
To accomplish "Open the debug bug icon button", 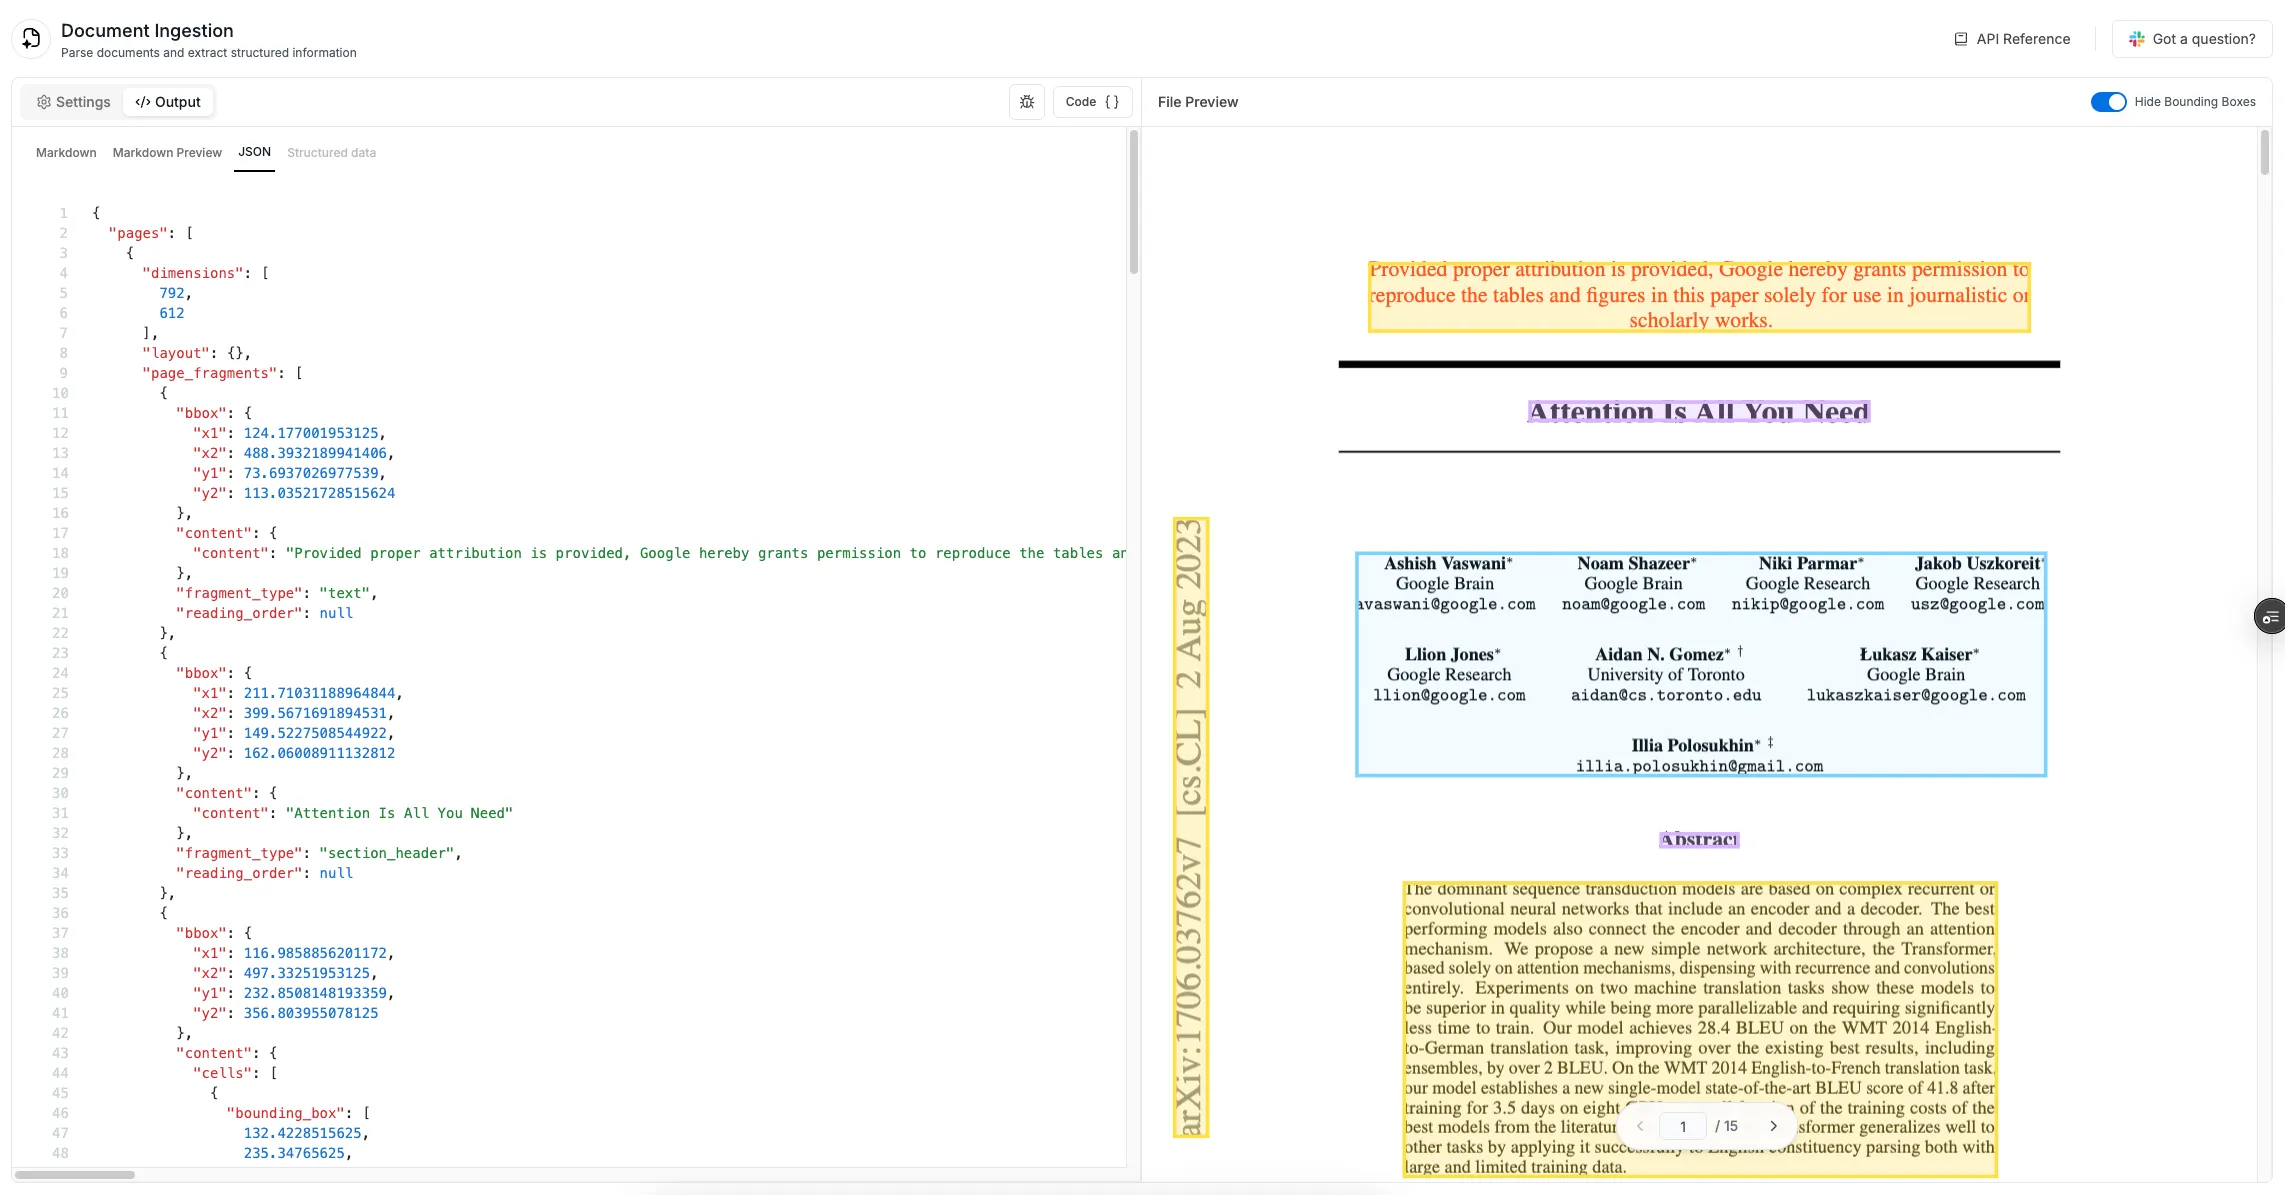I will [x=1027, y=102].
